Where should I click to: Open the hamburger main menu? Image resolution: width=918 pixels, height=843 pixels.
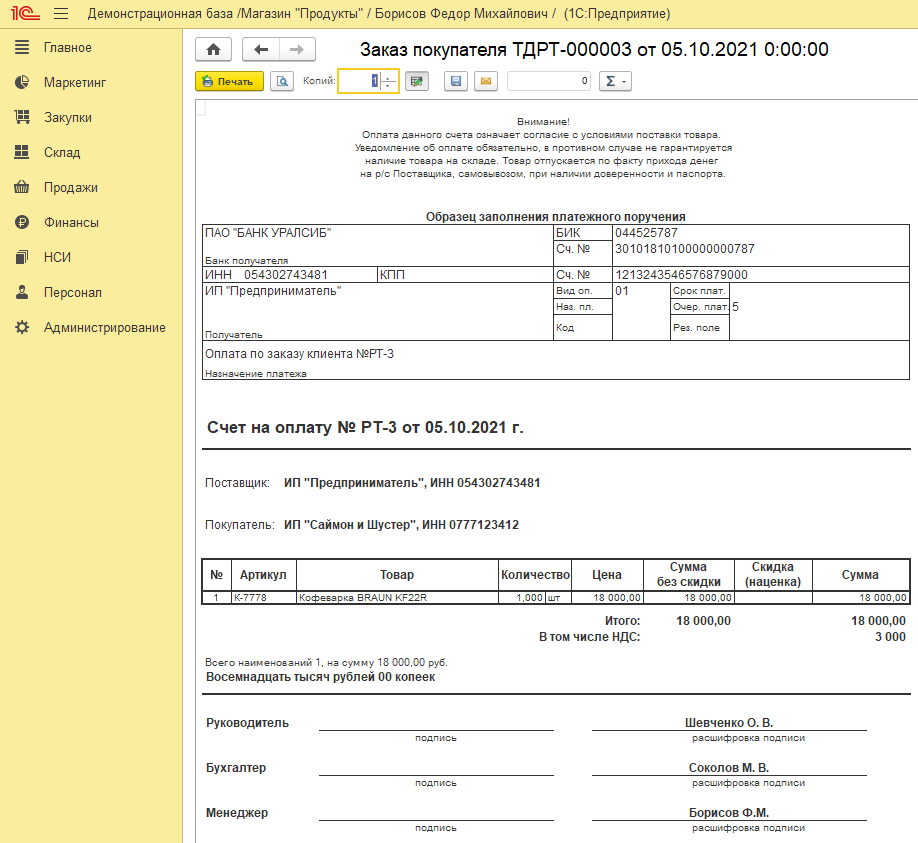pyautogui.click(x=61, y=14)
